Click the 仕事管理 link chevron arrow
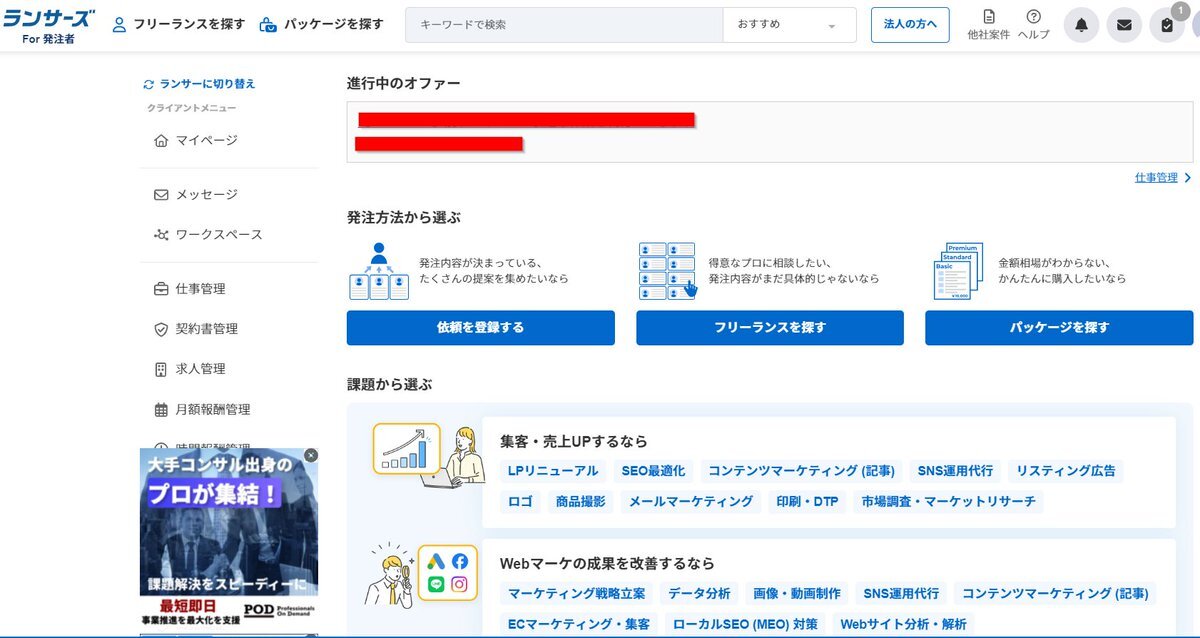Screen dimensions: 1200x638 [x=1188, y=178]
